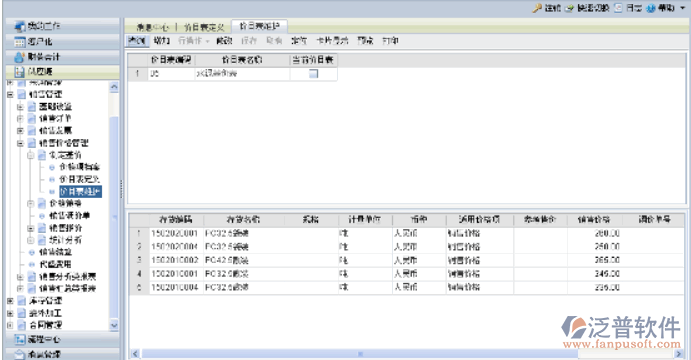Open the 客户化 sidebar module with calendar icon
The height and width of the screenshot is (360, 691).
pos(19,42)
